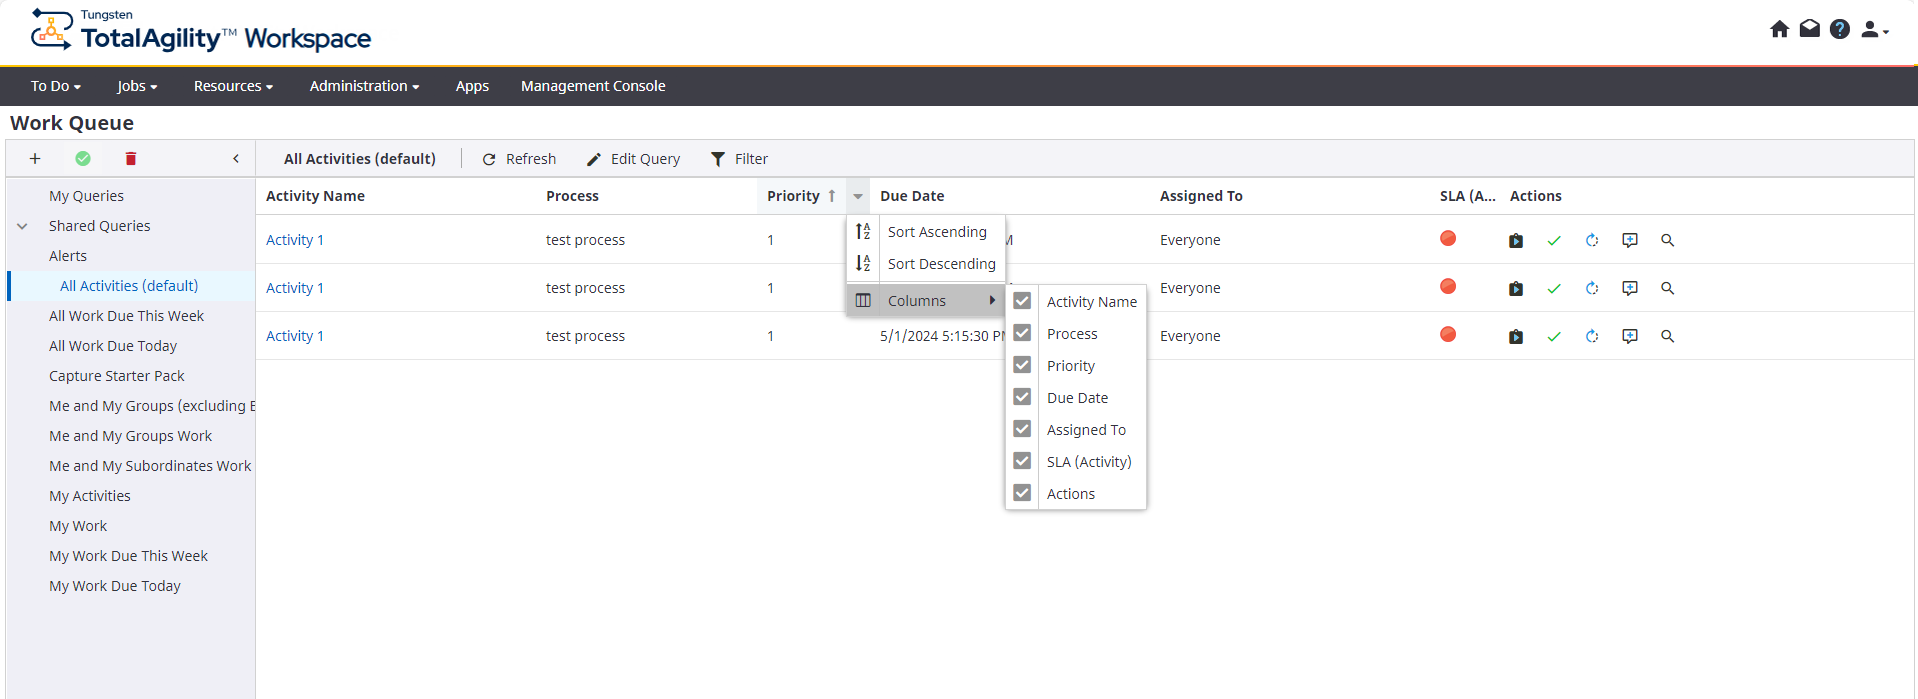Screen dimensions: 1918x699
Task: Uncheck the SLA (Activity) column checkbox
Action: pyautogui.click(x=1022, y=461)
